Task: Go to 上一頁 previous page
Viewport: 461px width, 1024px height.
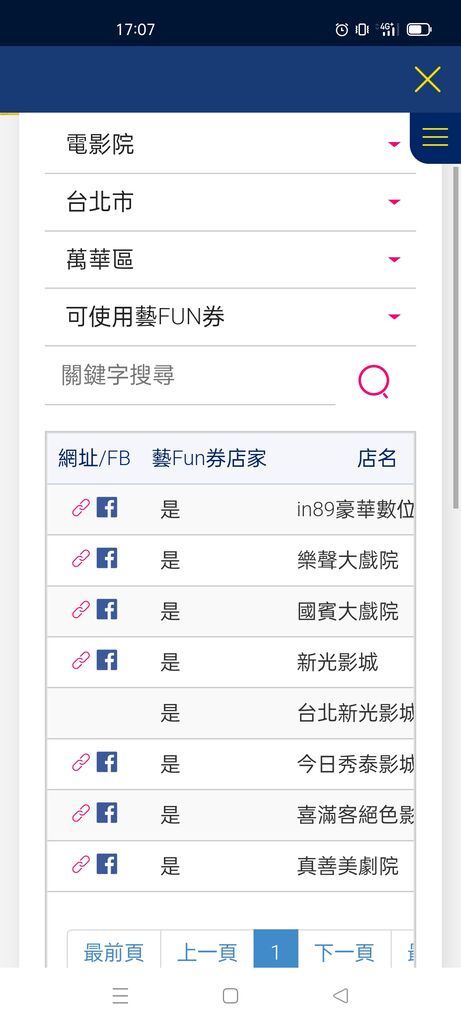Action: pyautogui.click(x=207, y=952)
